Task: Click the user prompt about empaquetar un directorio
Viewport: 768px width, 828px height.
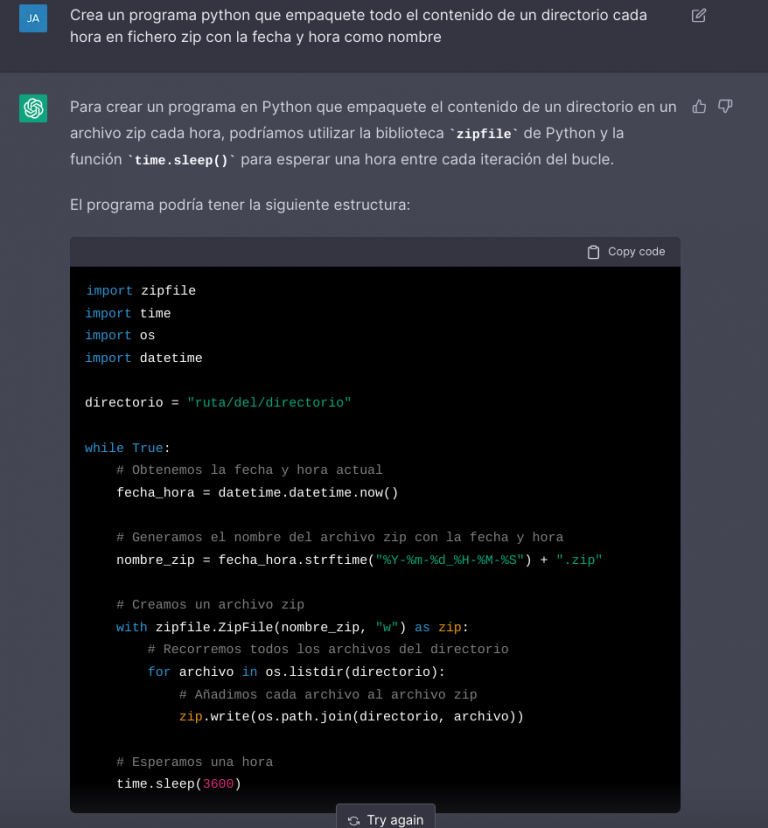Action: click(358, 26)
